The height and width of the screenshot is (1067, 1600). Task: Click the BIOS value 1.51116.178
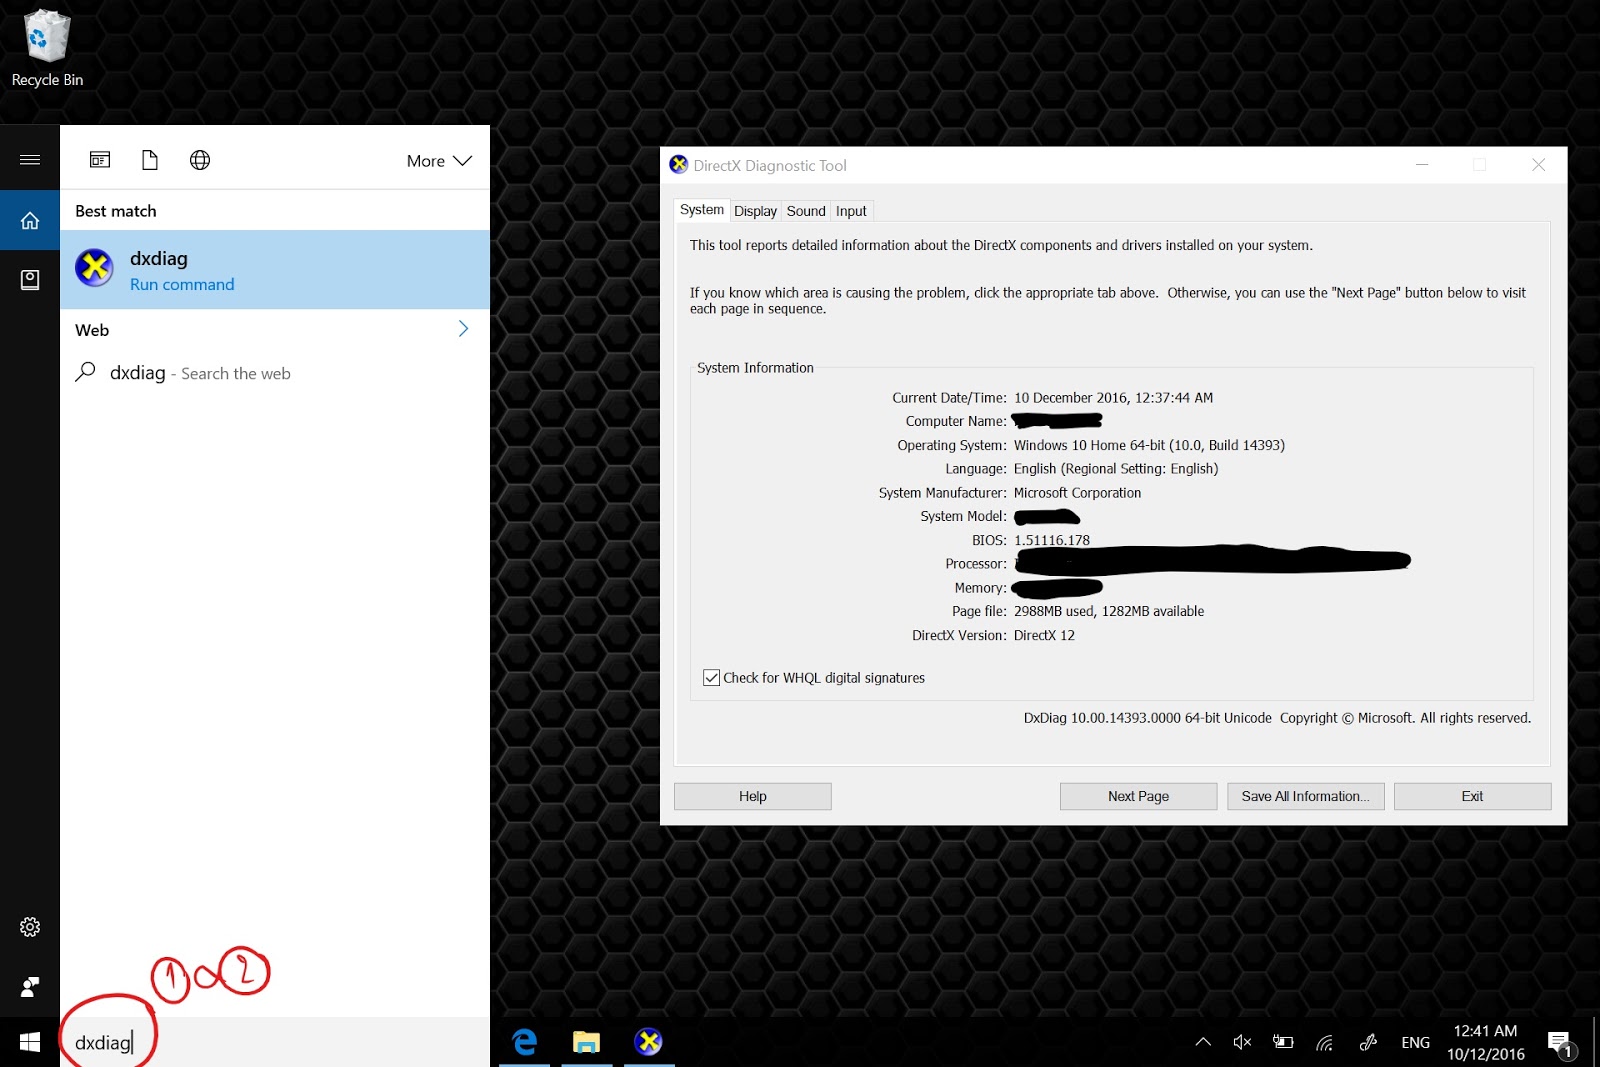(1052, 540)
